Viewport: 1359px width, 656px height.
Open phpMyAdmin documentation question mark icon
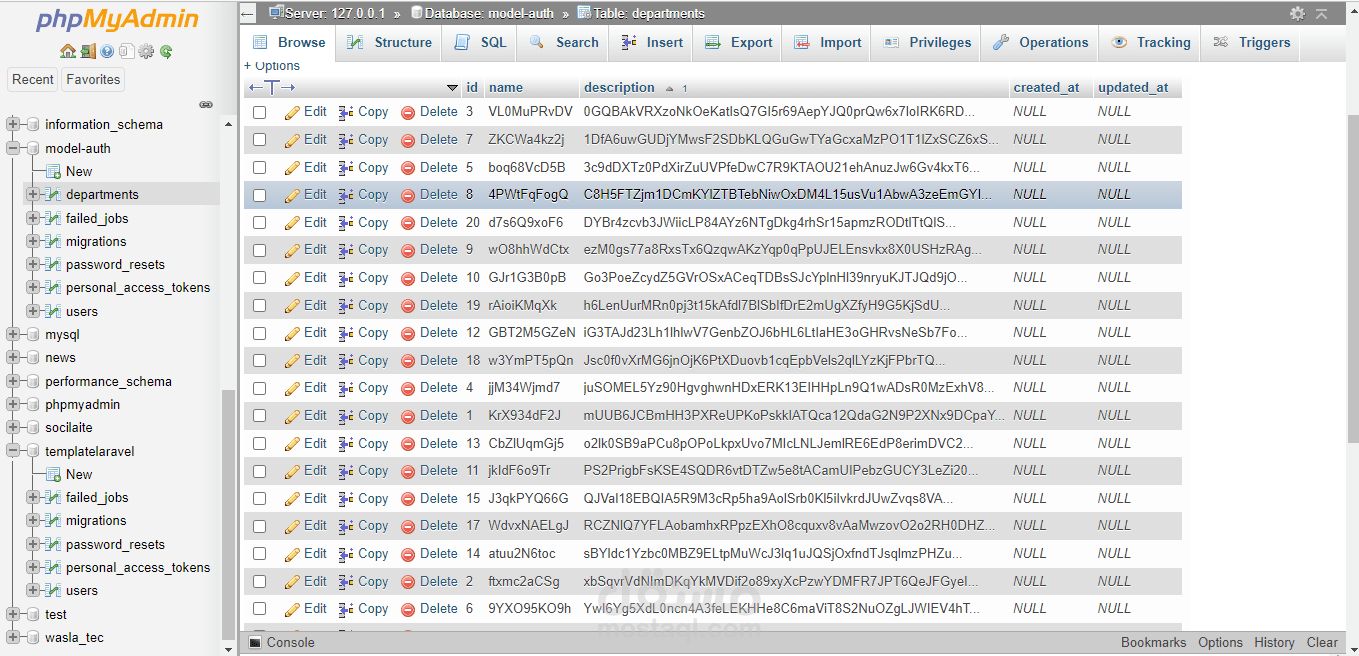coord(107,50)
